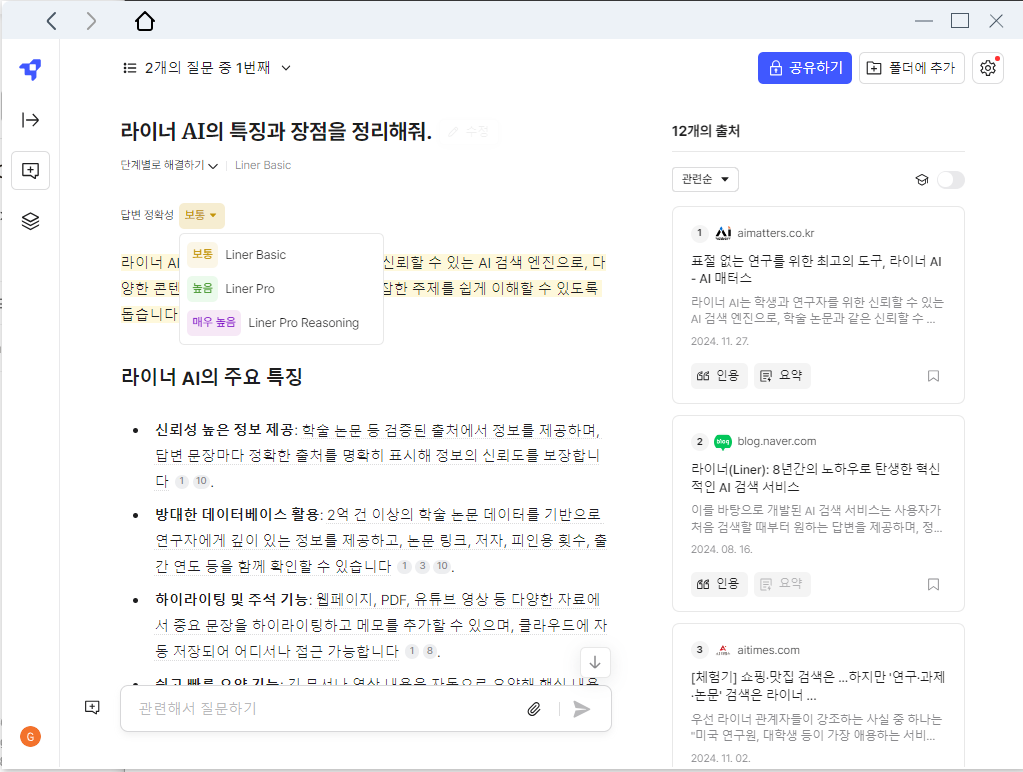Click the aimatters.co.kr domain label
1023x772 pixels.
click(x=776, y=233)
